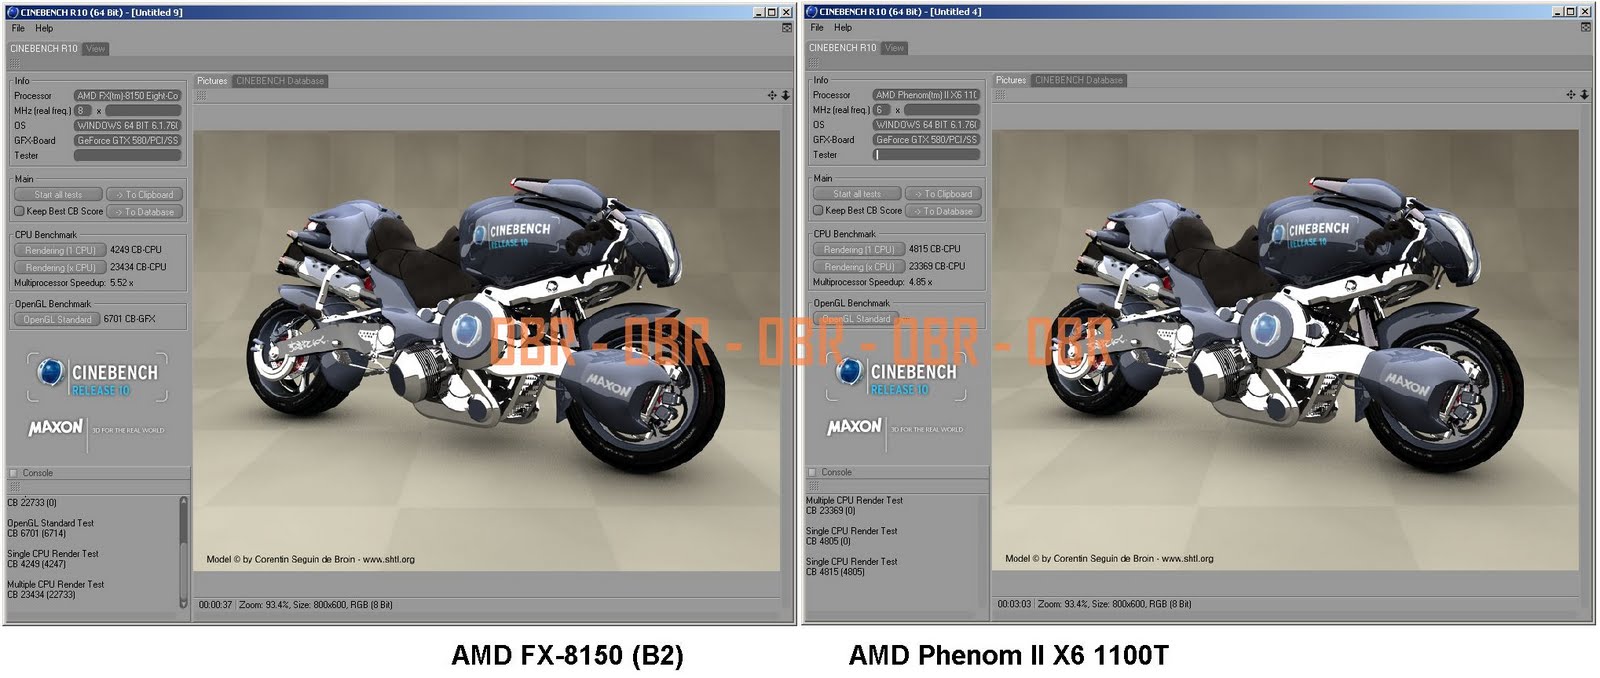
Task: Click grip handle above Info panel, Untitled 9
Action: 14,64
